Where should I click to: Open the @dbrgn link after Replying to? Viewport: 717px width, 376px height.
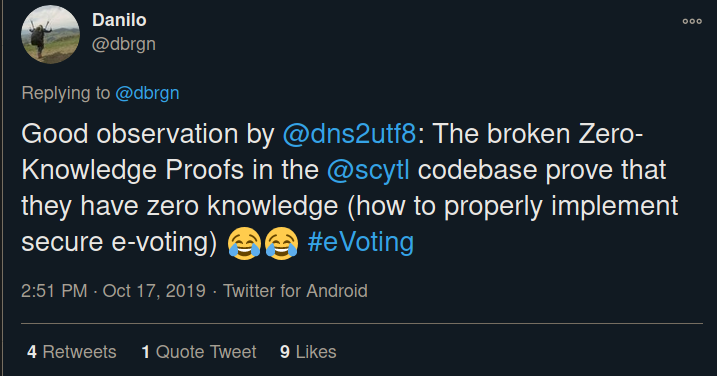[x=147, y=93]
